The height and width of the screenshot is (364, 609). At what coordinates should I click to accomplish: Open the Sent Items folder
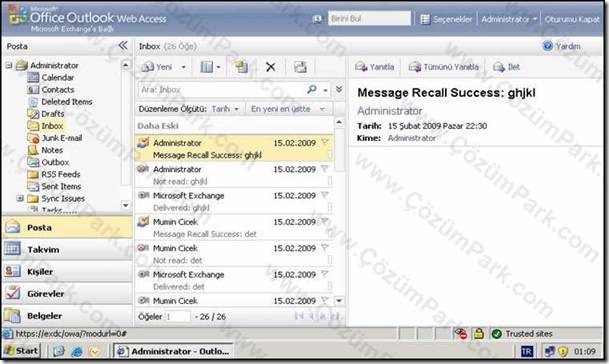pyautogui.click(x=61, y=186)
